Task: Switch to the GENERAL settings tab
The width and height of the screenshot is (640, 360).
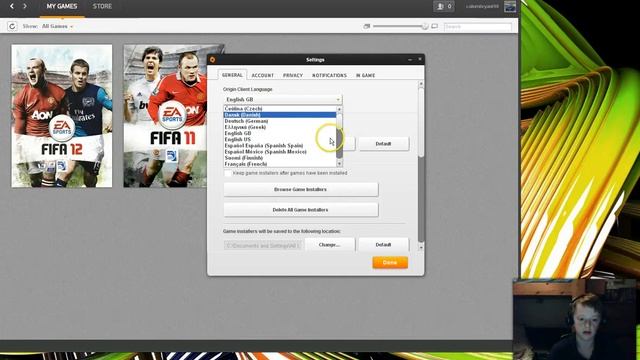Action: tap(232, 75)
